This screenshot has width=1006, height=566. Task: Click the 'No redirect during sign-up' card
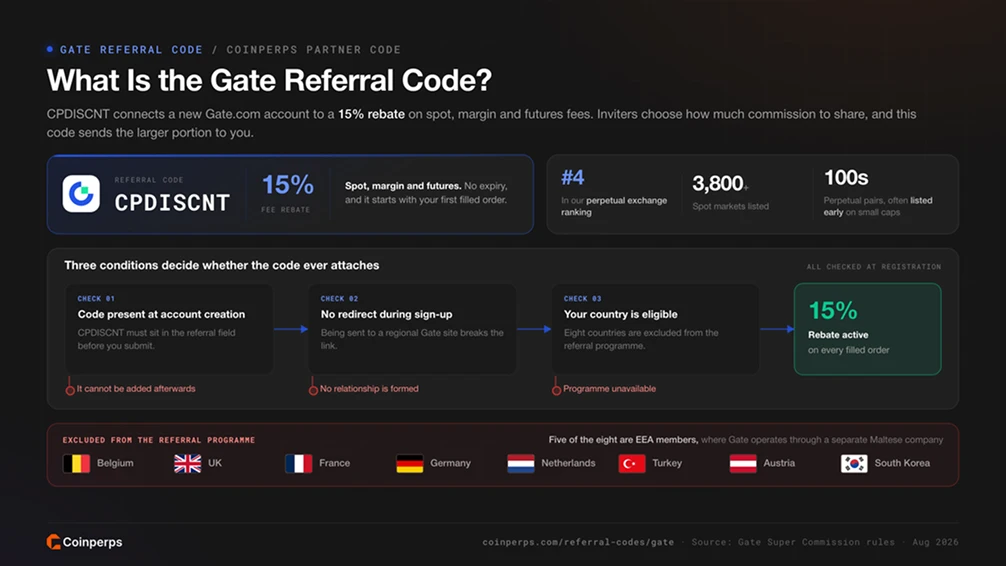pos(412,329)
